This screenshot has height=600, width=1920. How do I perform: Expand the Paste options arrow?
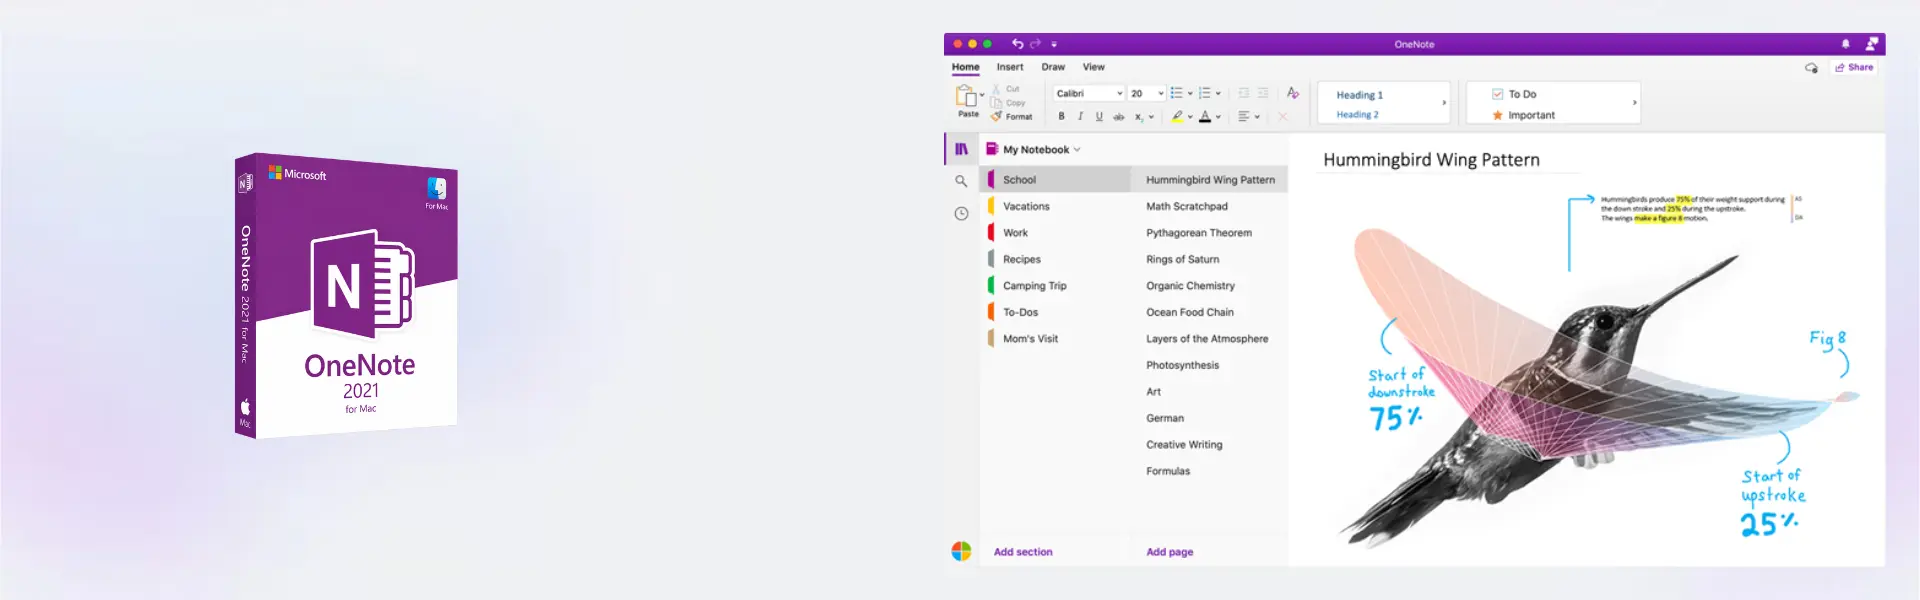tap(982, 96)
